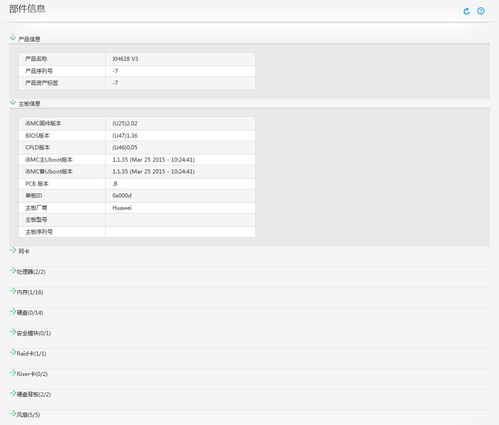Expand the Riser卡(0/2) section

[x=13, y=373]
